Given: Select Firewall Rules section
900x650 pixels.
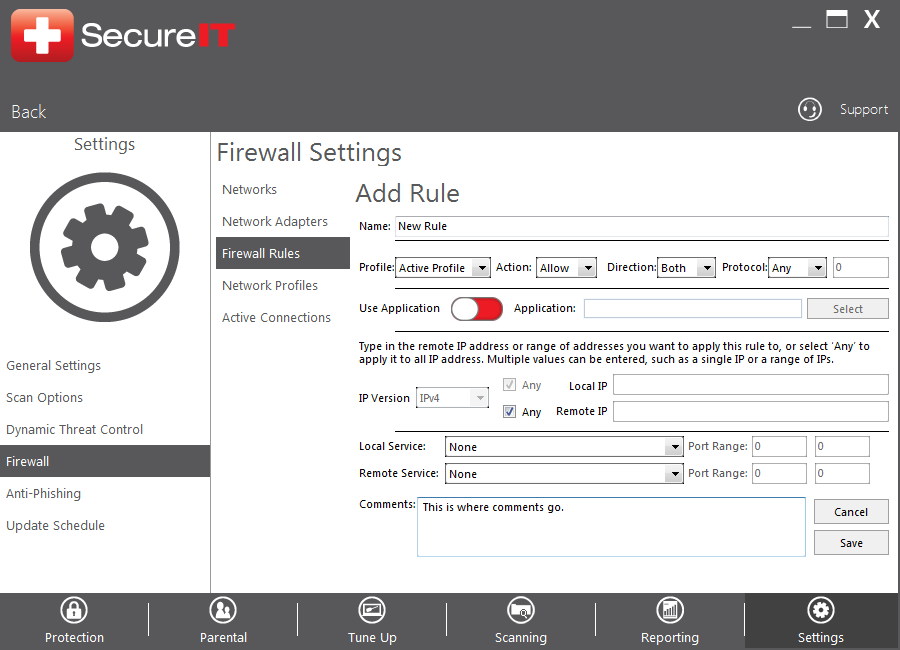Looking at the screenshot, I should [x=283, y=253].
